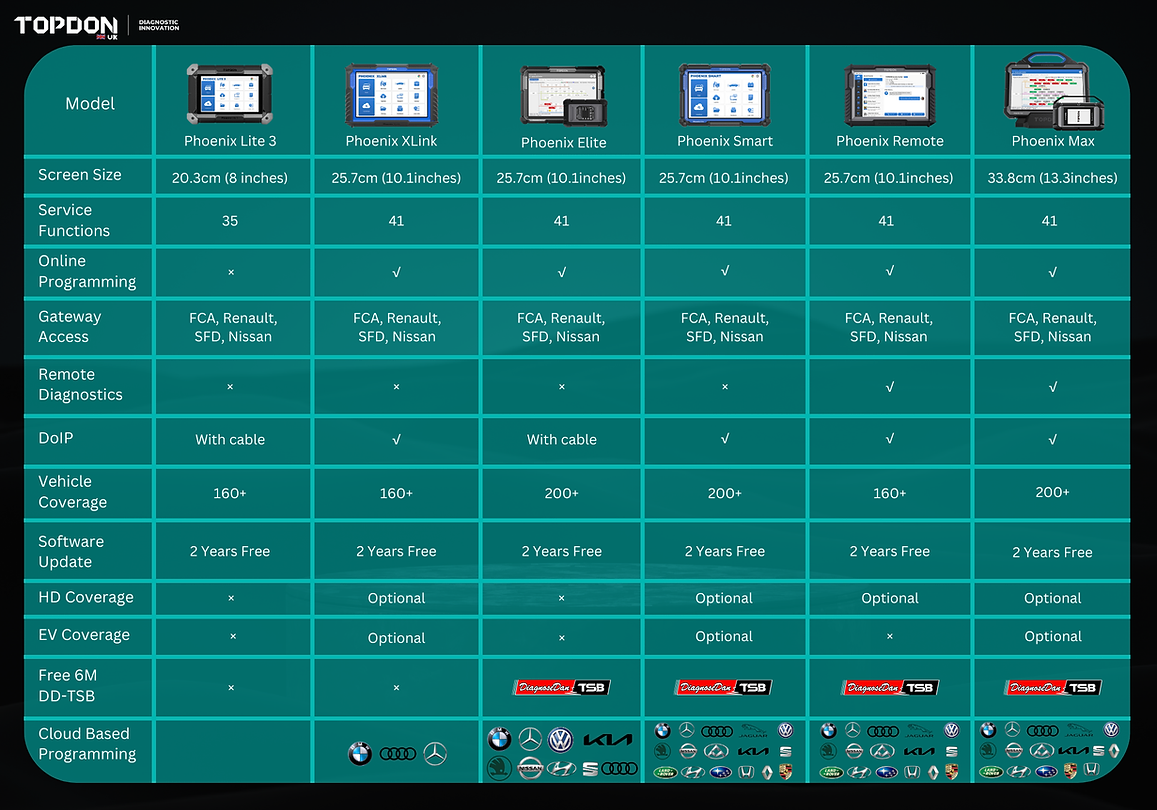
Task: Click the Skoda logo in Phoenix Elite column
Action: [x=500, y=768]
